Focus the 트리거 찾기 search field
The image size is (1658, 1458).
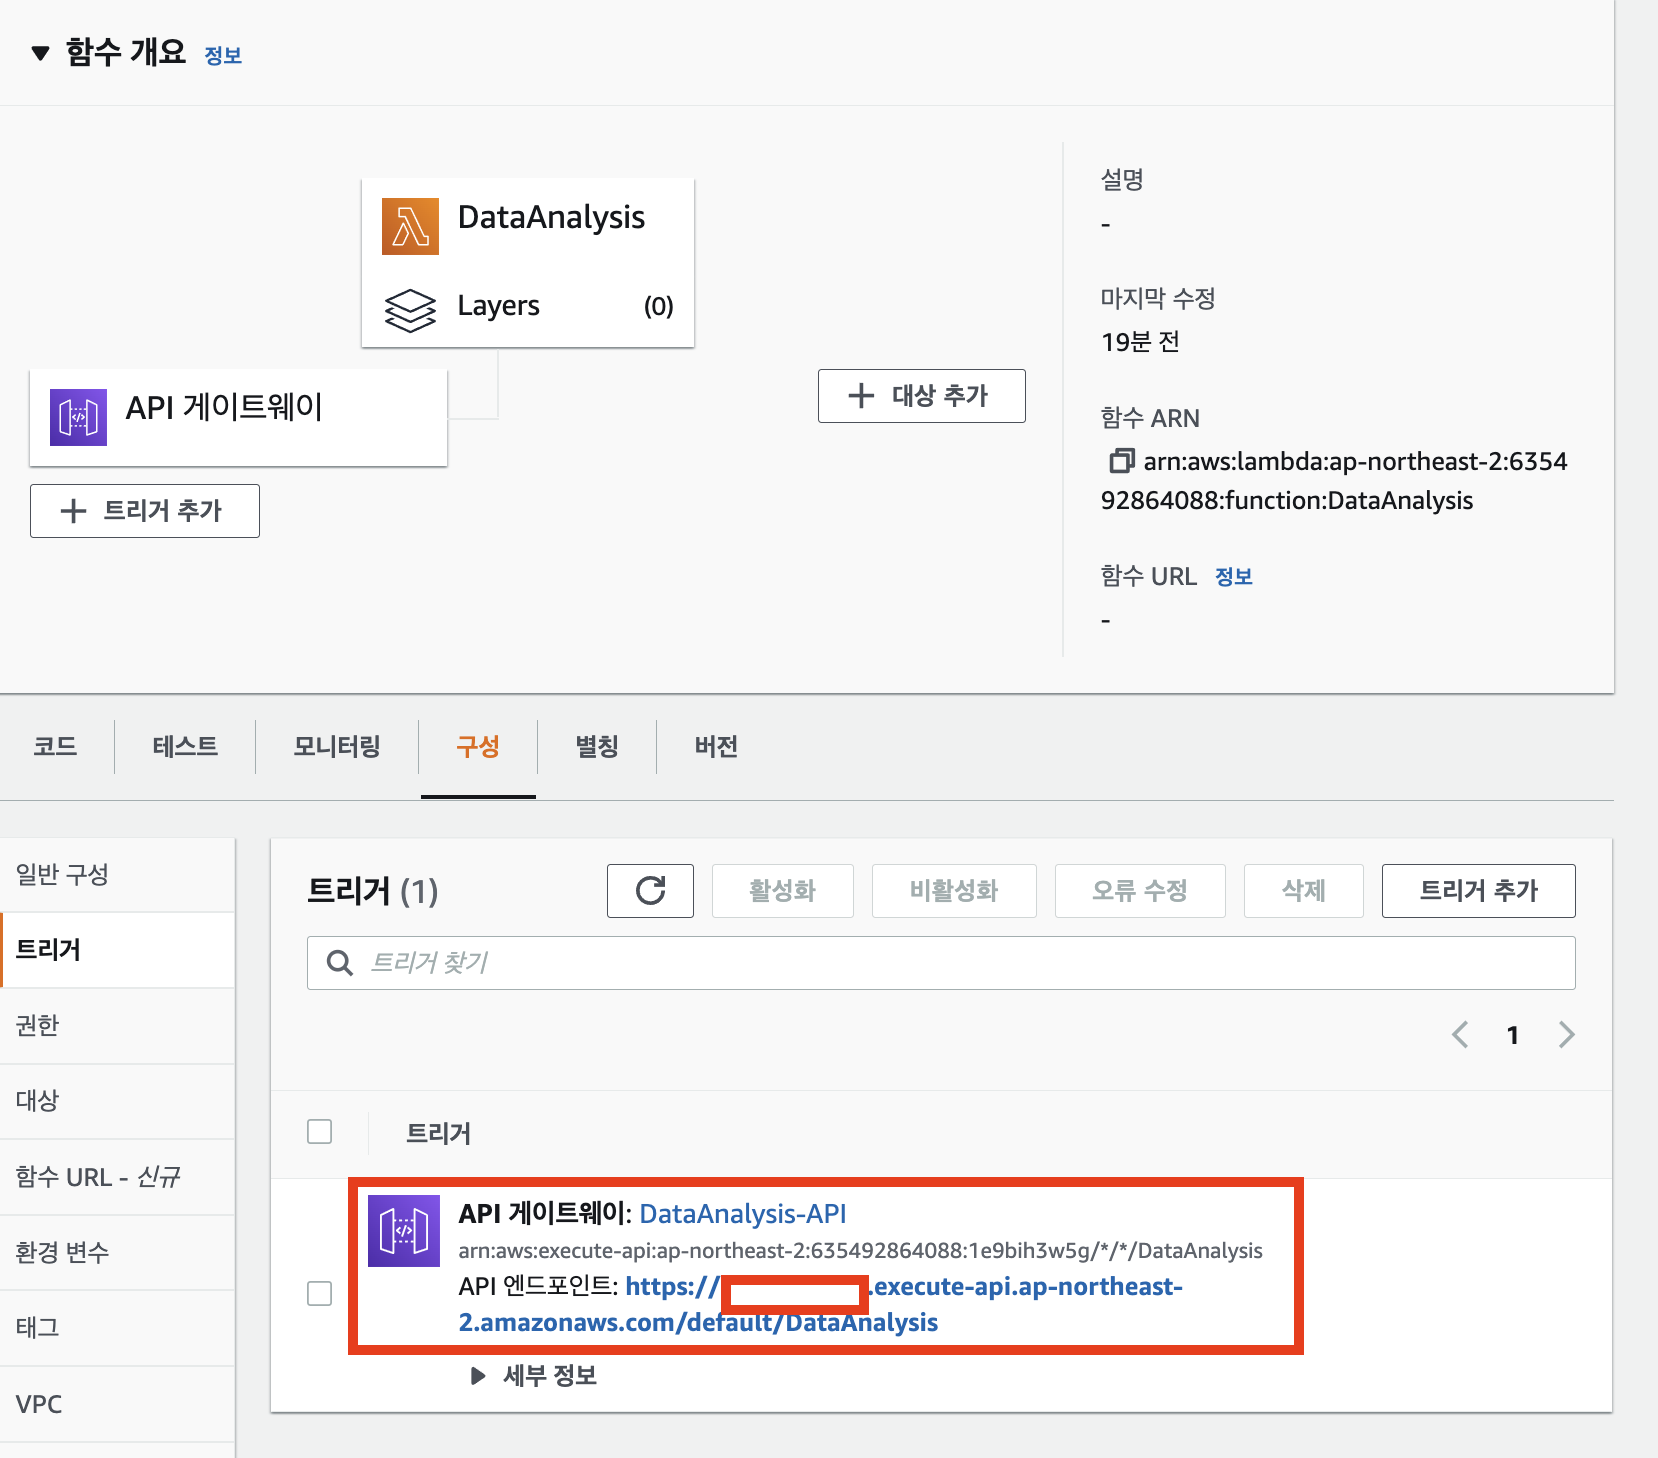[941, 963]
